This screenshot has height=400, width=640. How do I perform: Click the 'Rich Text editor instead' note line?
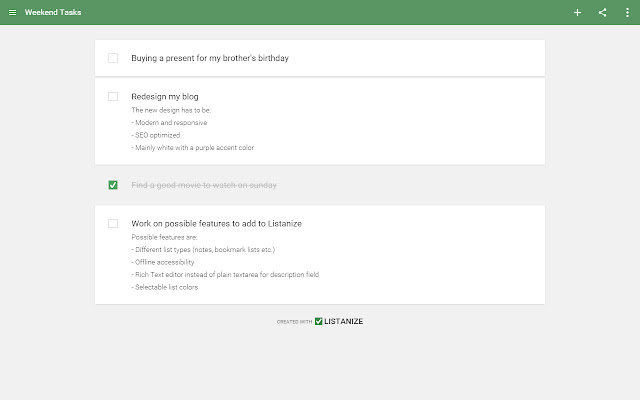tap(225, 275)
